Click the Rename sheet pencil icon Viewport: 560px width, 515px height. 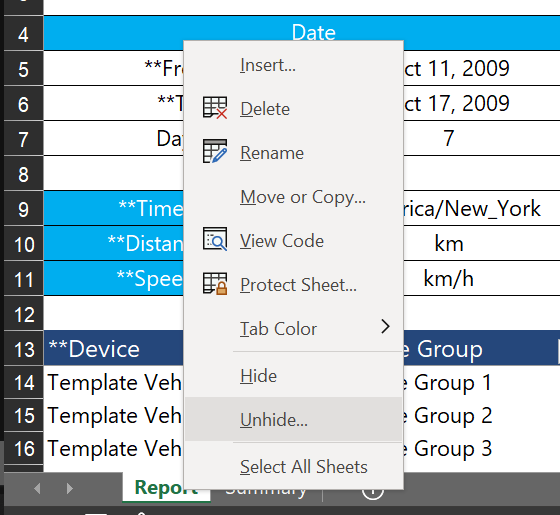point(215,151)
